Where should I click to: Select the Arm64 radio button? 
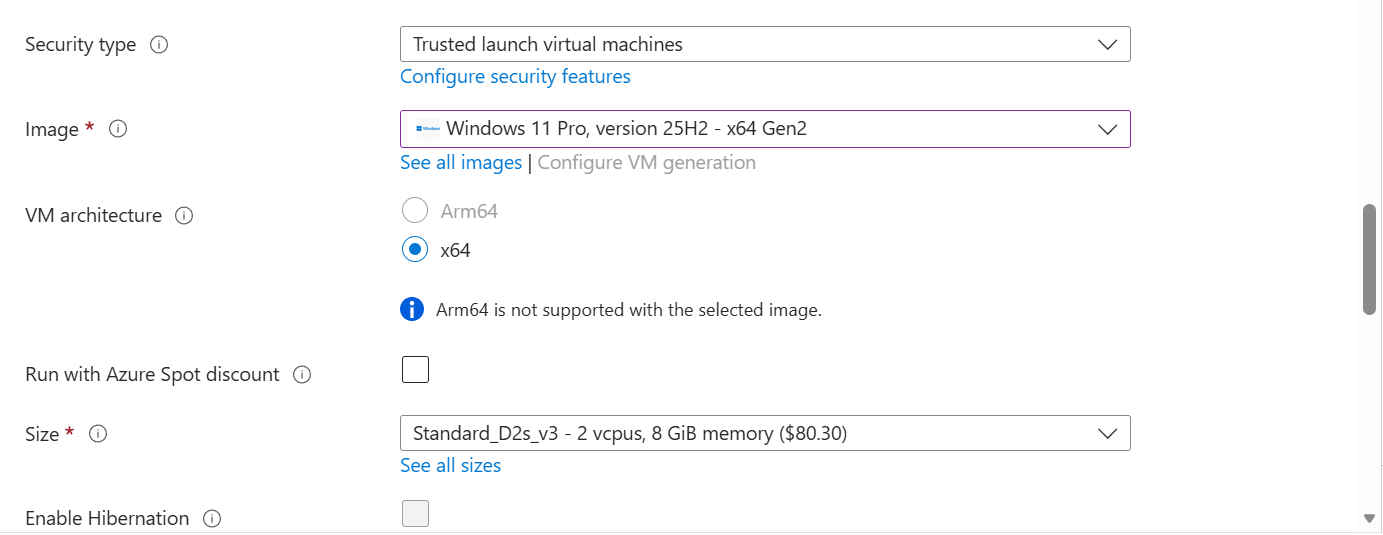click(414, 211)
